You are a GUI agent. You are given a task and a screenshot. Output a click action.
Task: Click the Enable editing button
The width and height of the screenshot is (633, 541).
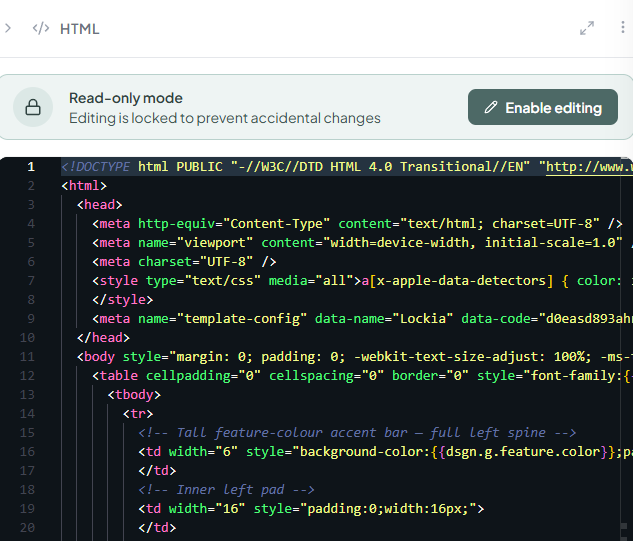(x=543, y=107)
